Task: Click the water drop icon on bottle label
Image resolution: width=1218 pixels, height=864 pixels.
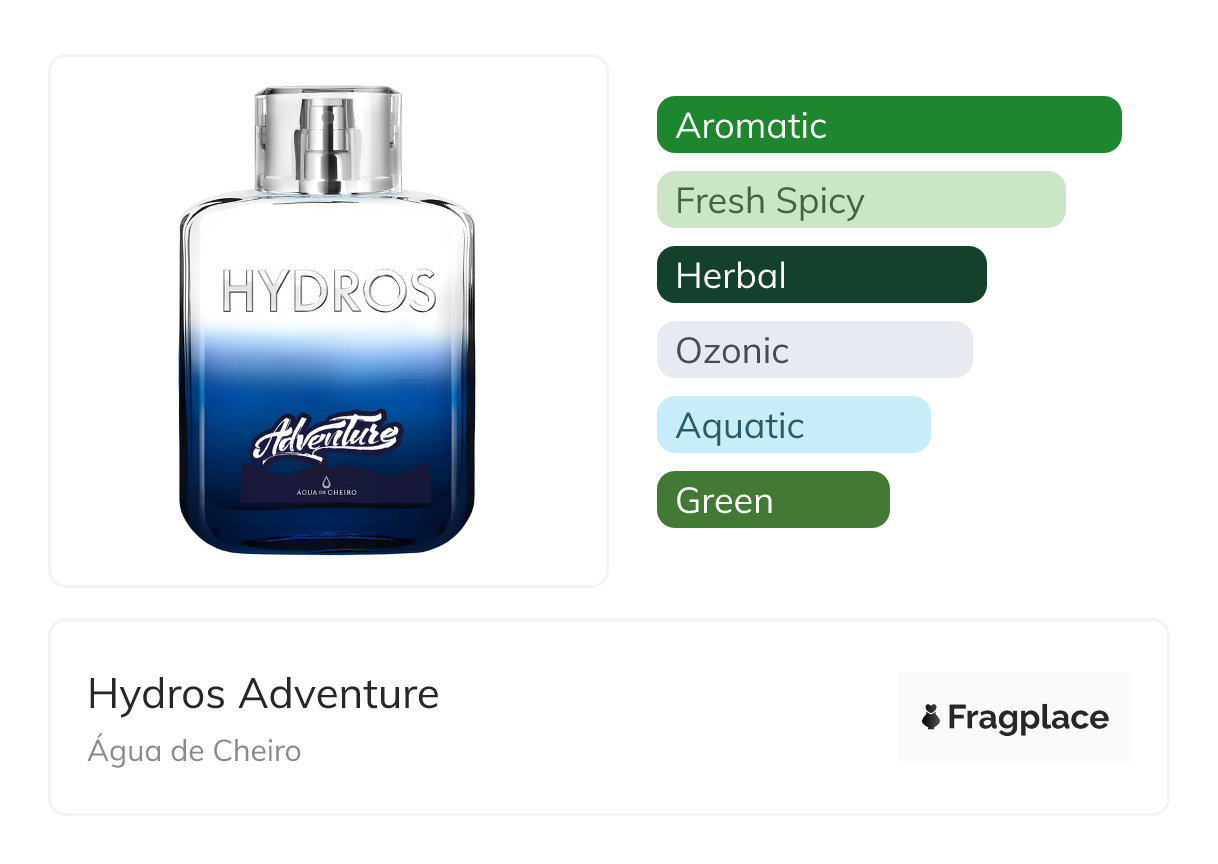Action: [326, 478]
